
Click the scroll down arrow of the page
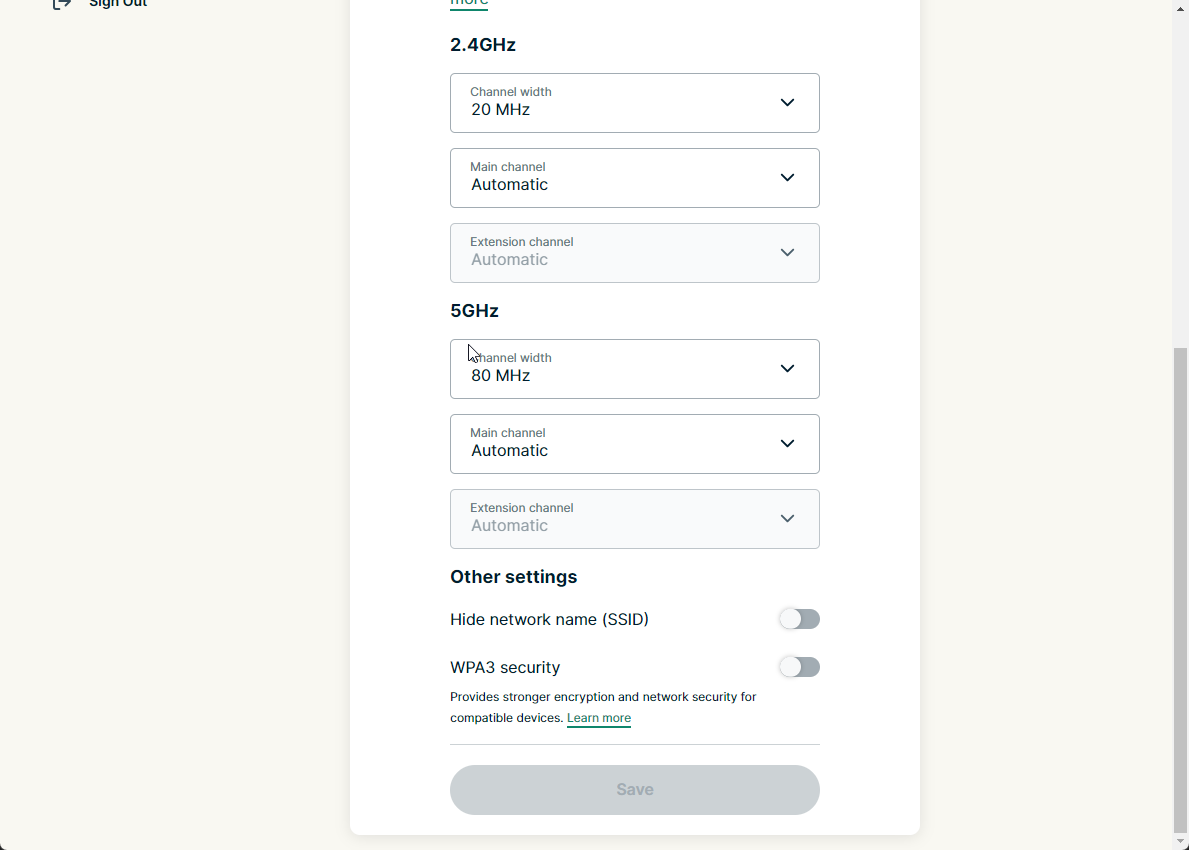point(1180,841)
